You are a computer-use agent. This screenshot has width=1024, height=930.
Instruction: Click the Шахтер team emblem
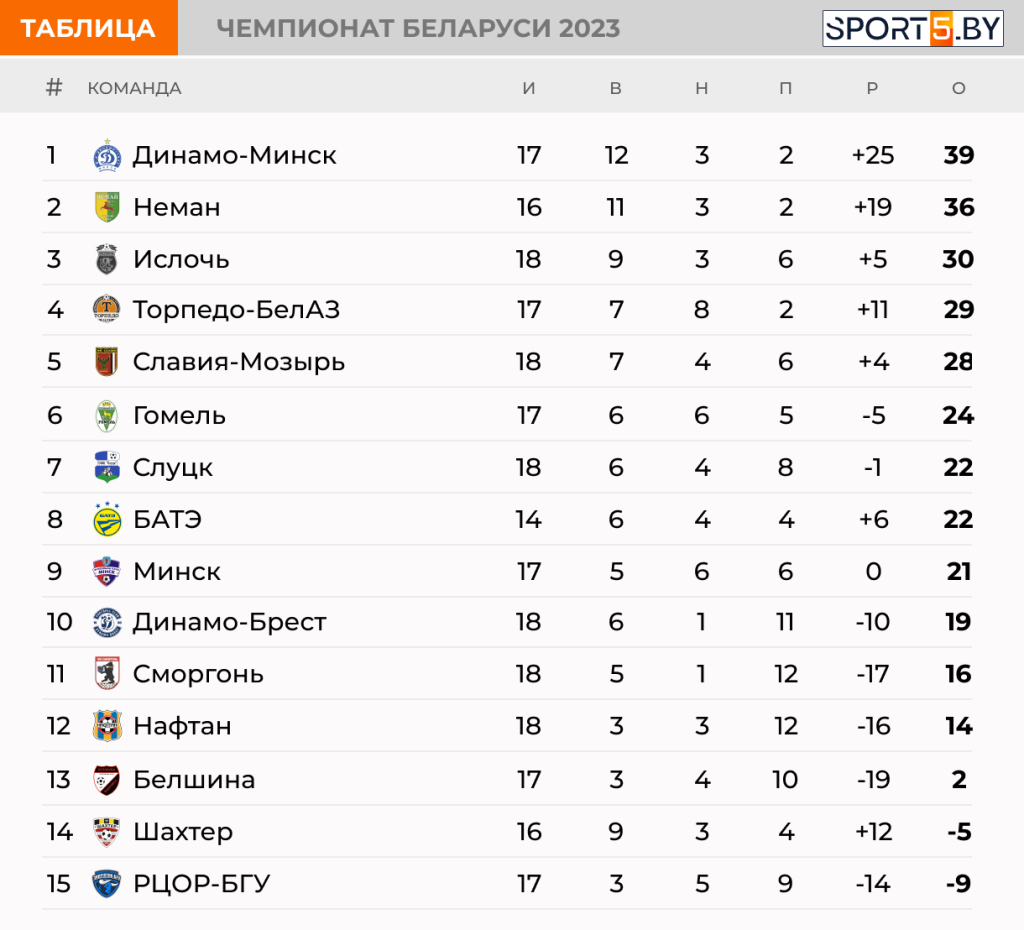(106, 831)
